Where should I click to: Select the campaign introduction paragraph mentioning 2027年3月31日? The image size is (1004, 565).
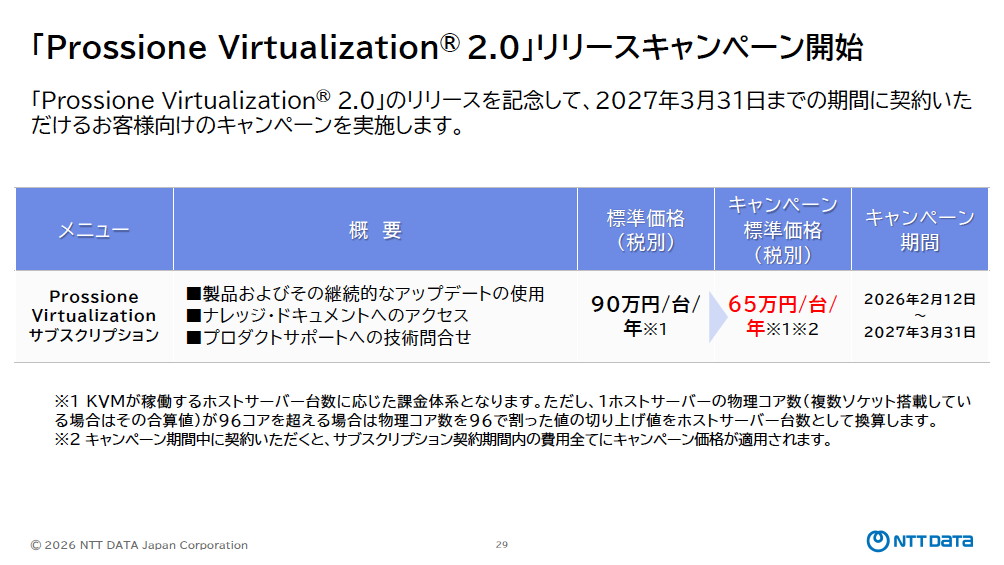(501, 113)
